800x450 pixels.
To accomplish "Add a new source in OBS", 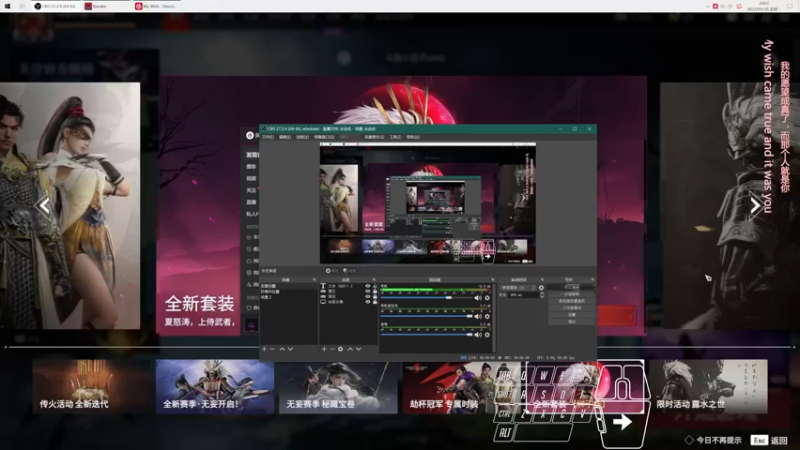I will 324,349.
